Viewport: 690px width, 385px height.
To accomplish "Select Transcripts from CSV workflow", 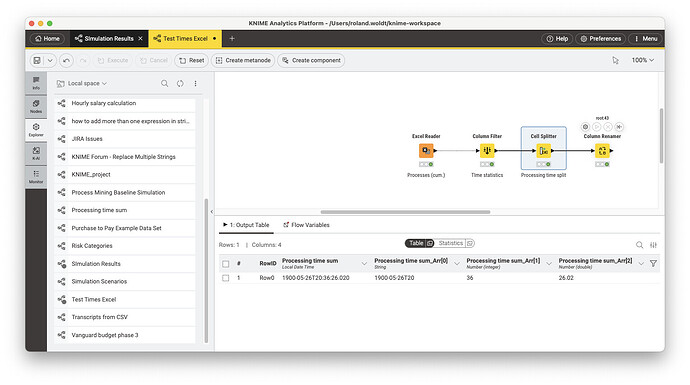I will tap(125, 317).
